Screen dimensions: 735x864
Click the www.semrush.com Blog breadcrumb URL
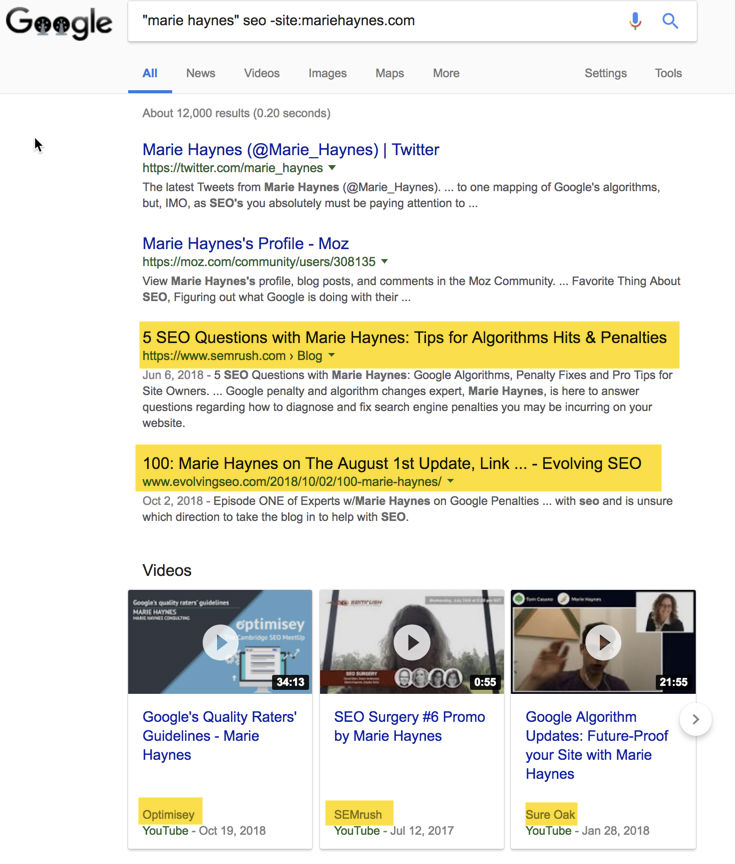click(232, 355)
